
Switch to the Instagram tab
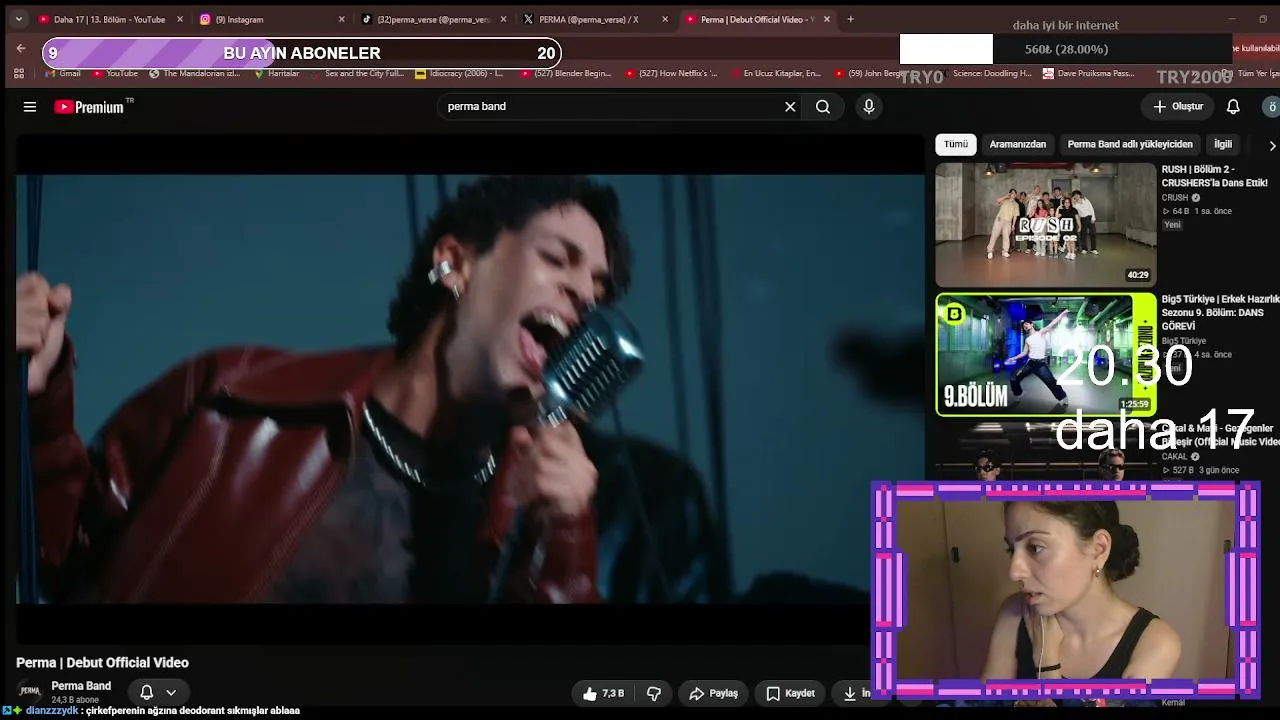265,19
